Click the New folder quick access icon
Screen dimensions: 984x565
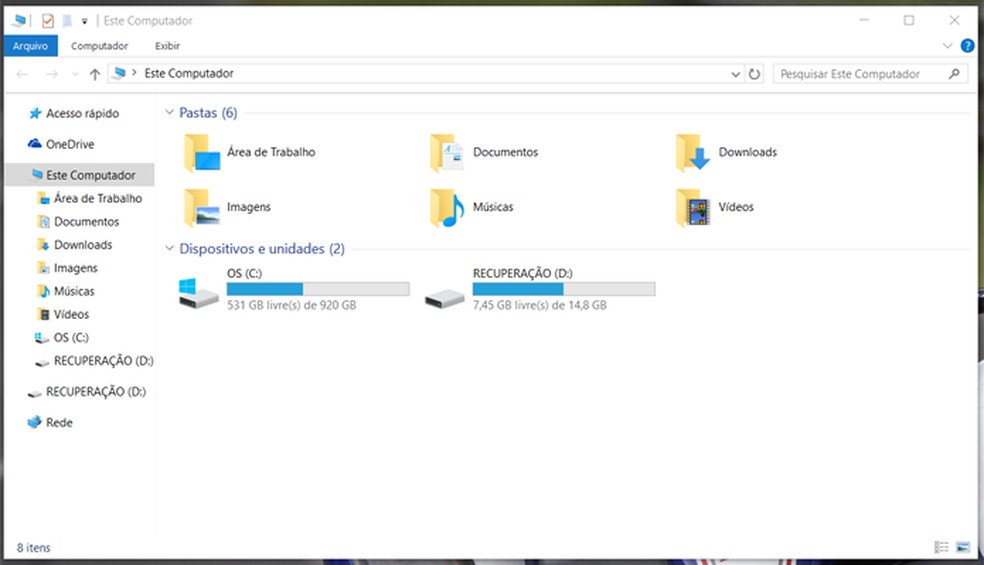pos(67,21)
